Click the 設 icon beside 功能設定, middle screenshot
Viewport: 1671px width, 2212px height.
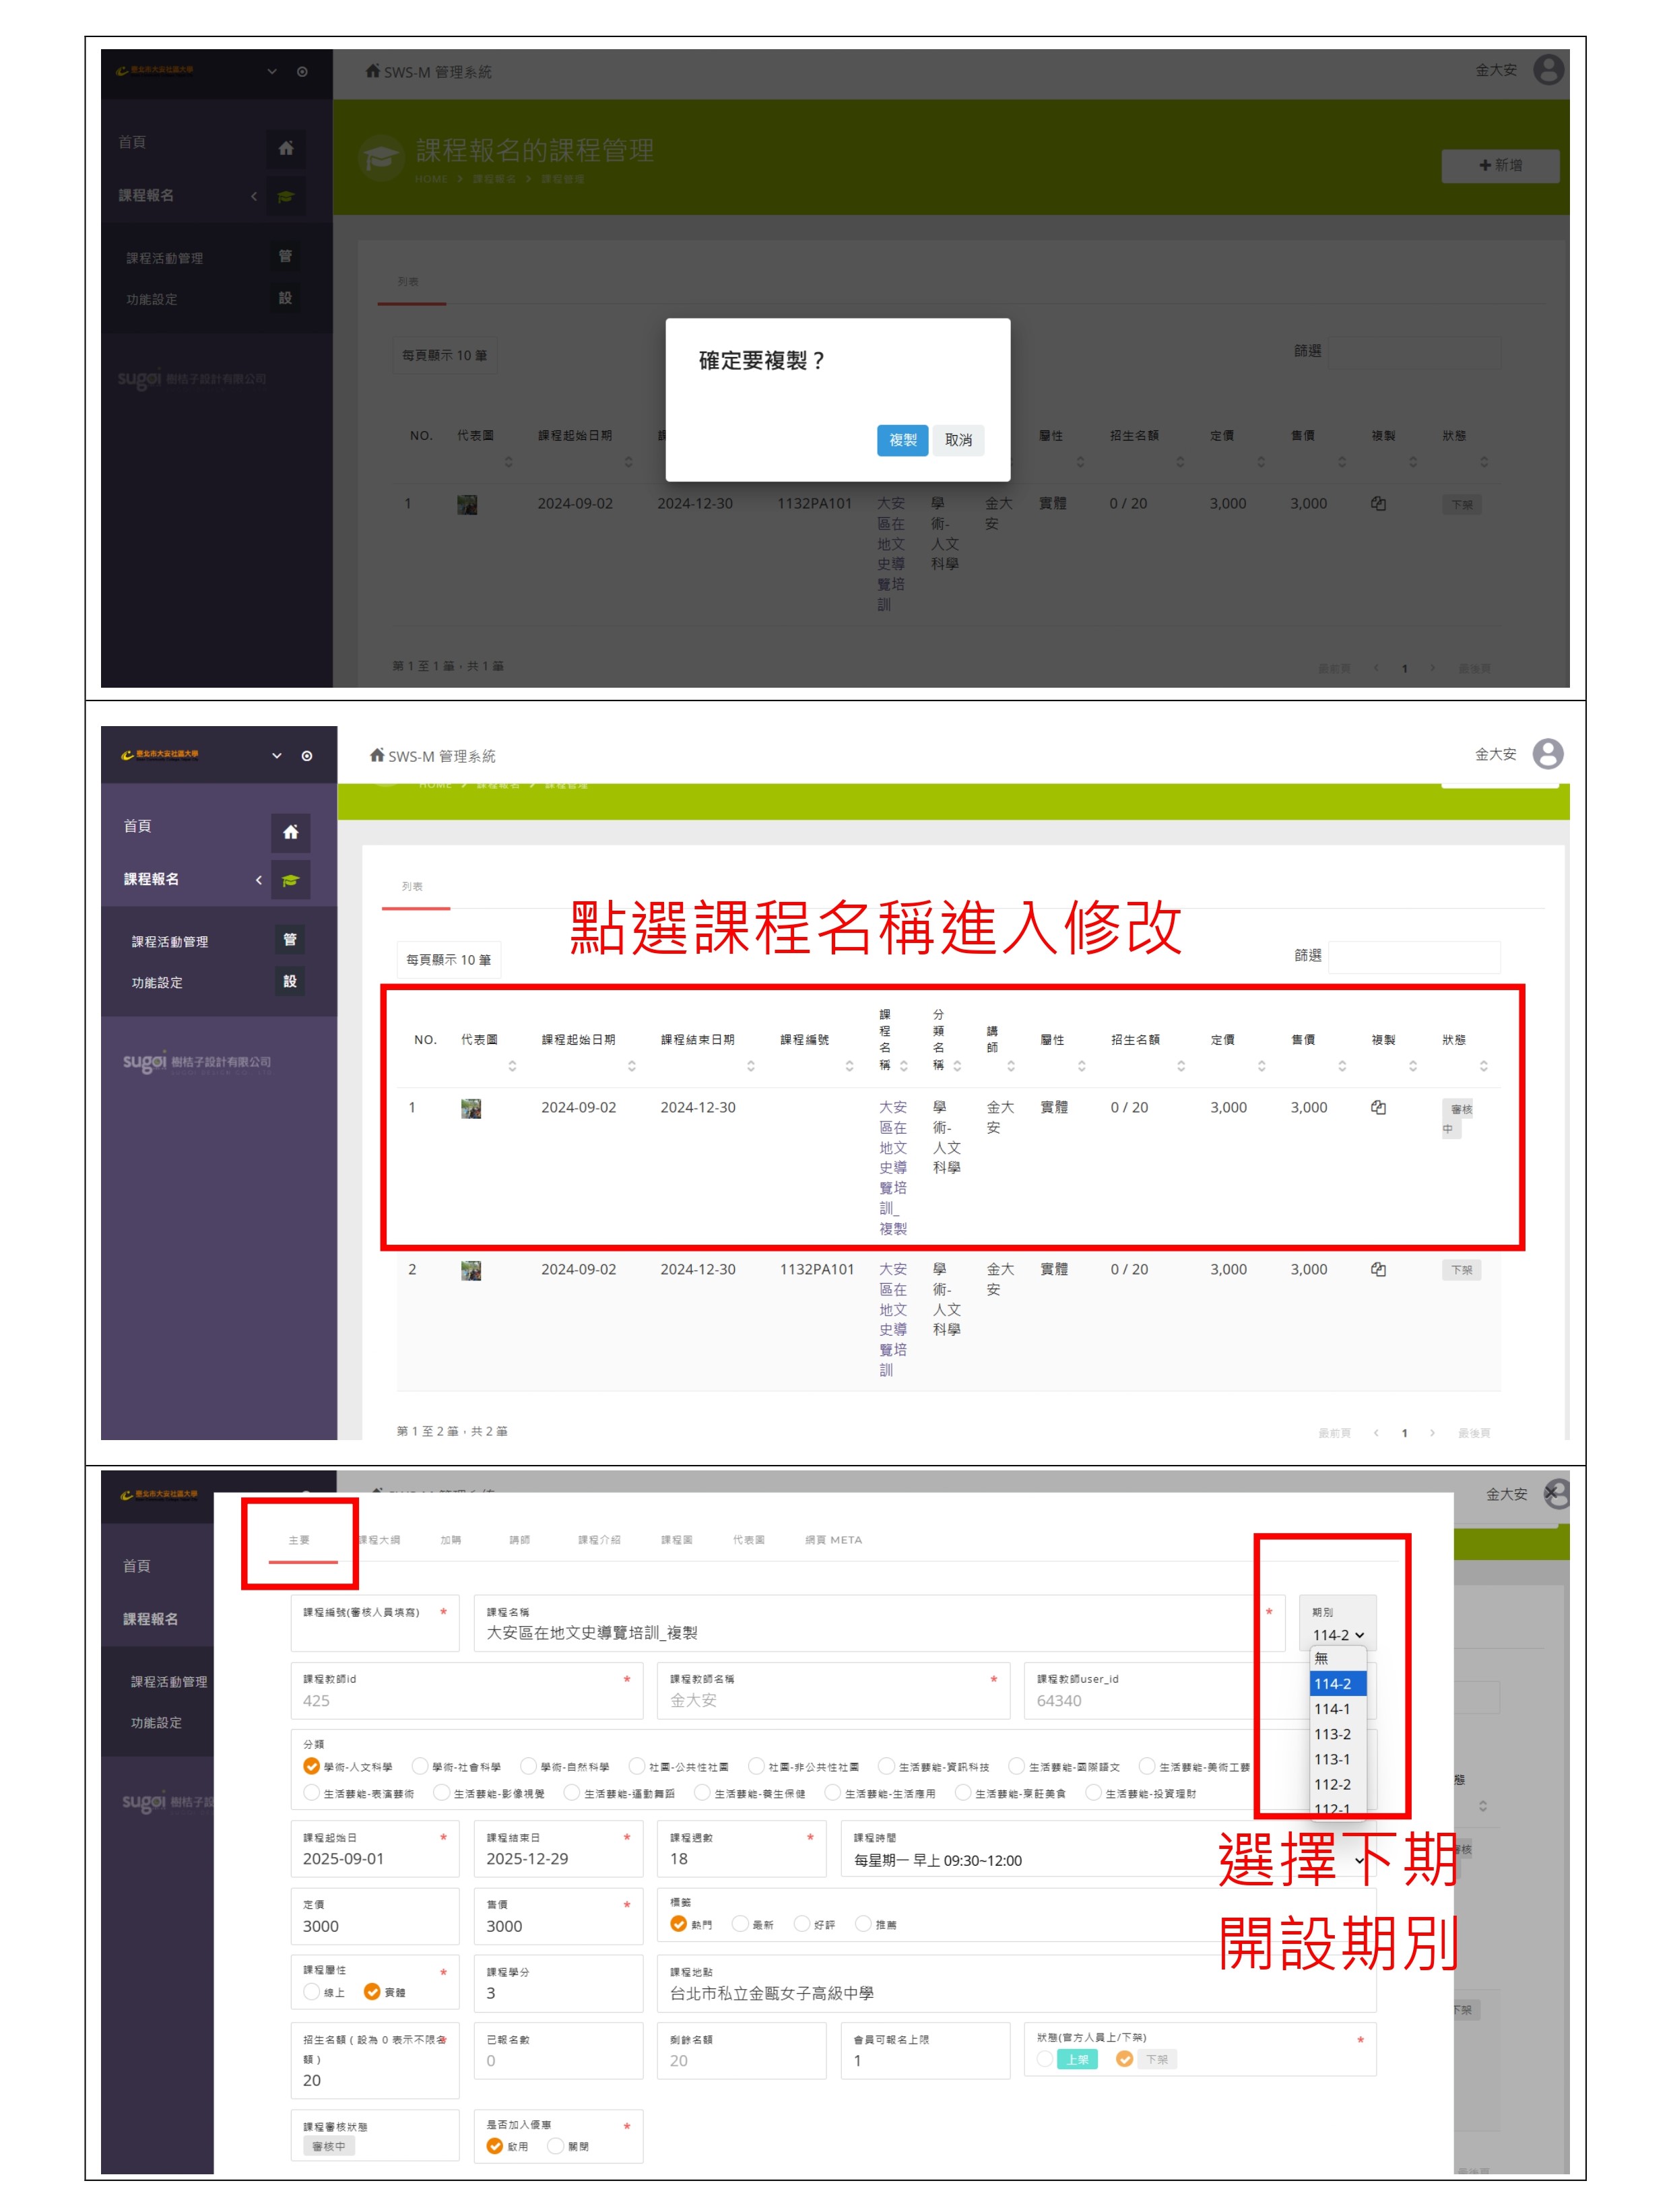[290, 981]
